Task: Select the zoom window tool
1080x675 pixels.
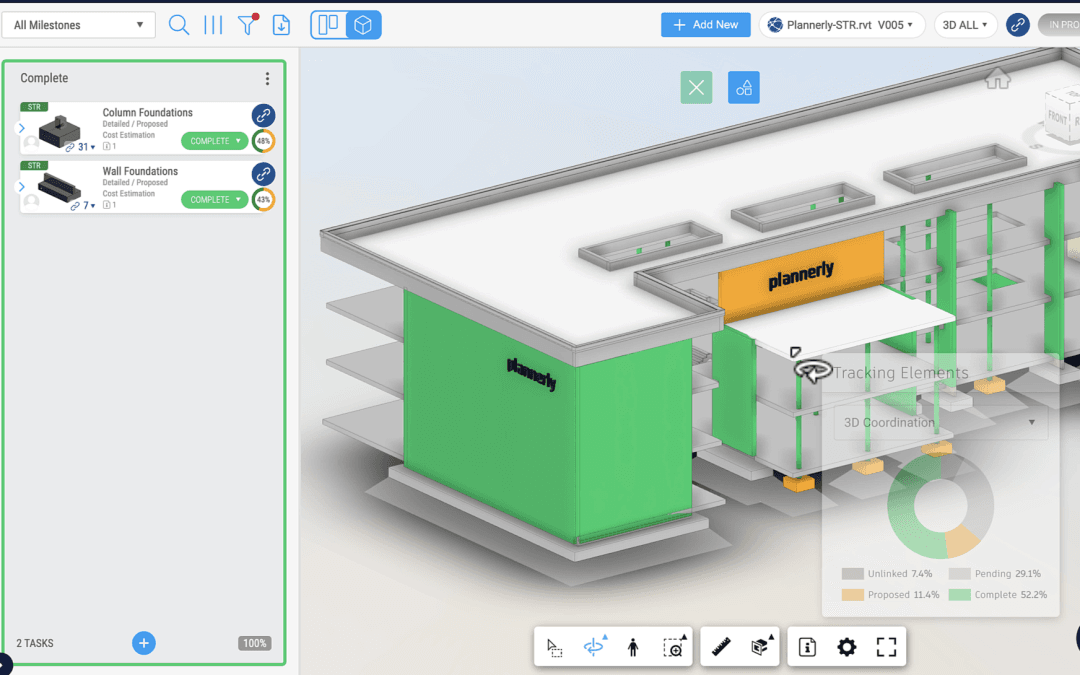Action: click(x=674, y=647)
